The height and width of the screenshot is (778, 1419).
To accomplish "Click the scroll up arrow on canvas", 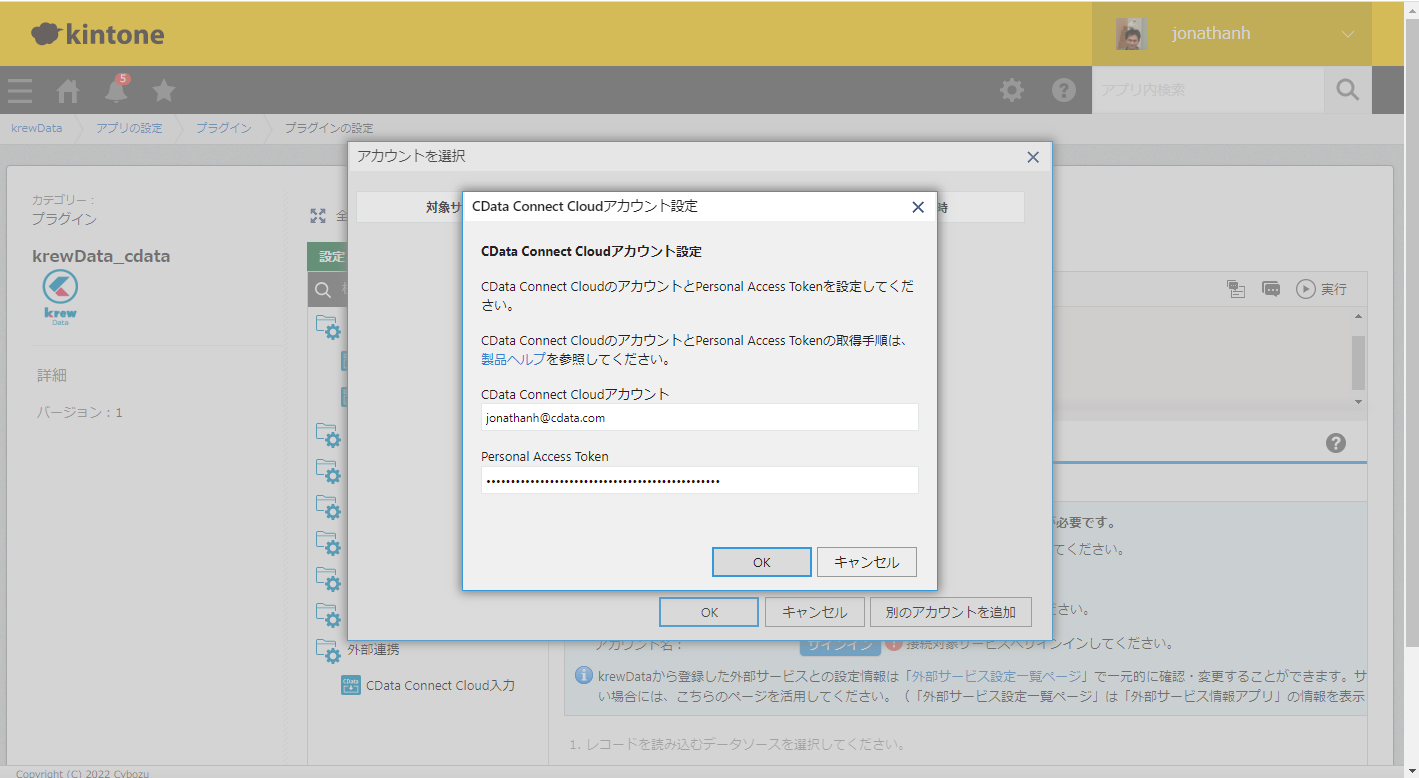I will pos(1358,316).
